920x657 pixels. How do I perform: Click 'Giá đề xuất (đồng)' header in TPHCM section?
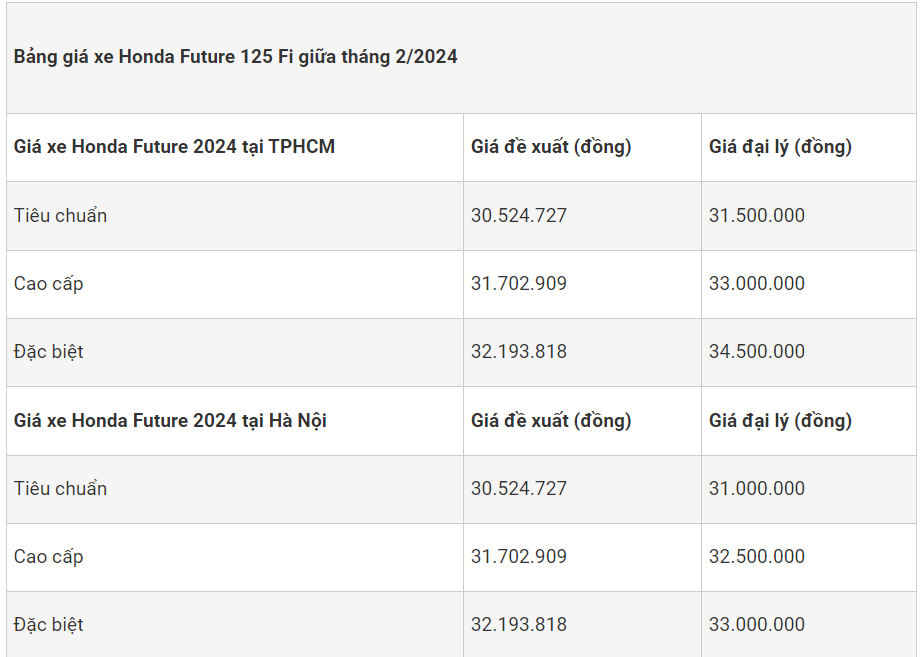pyautogui.click(x=551, y=147)
